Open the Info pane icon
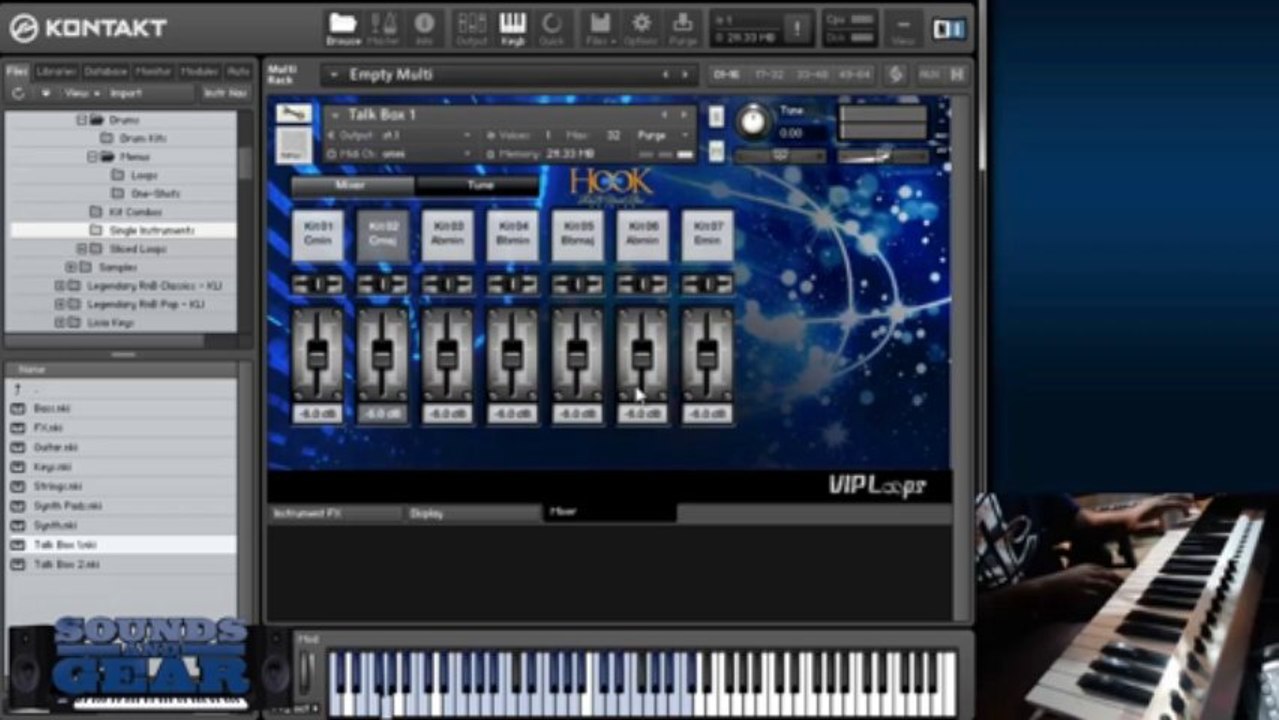Screen dimensions: 1279x720 pos(424,28)
